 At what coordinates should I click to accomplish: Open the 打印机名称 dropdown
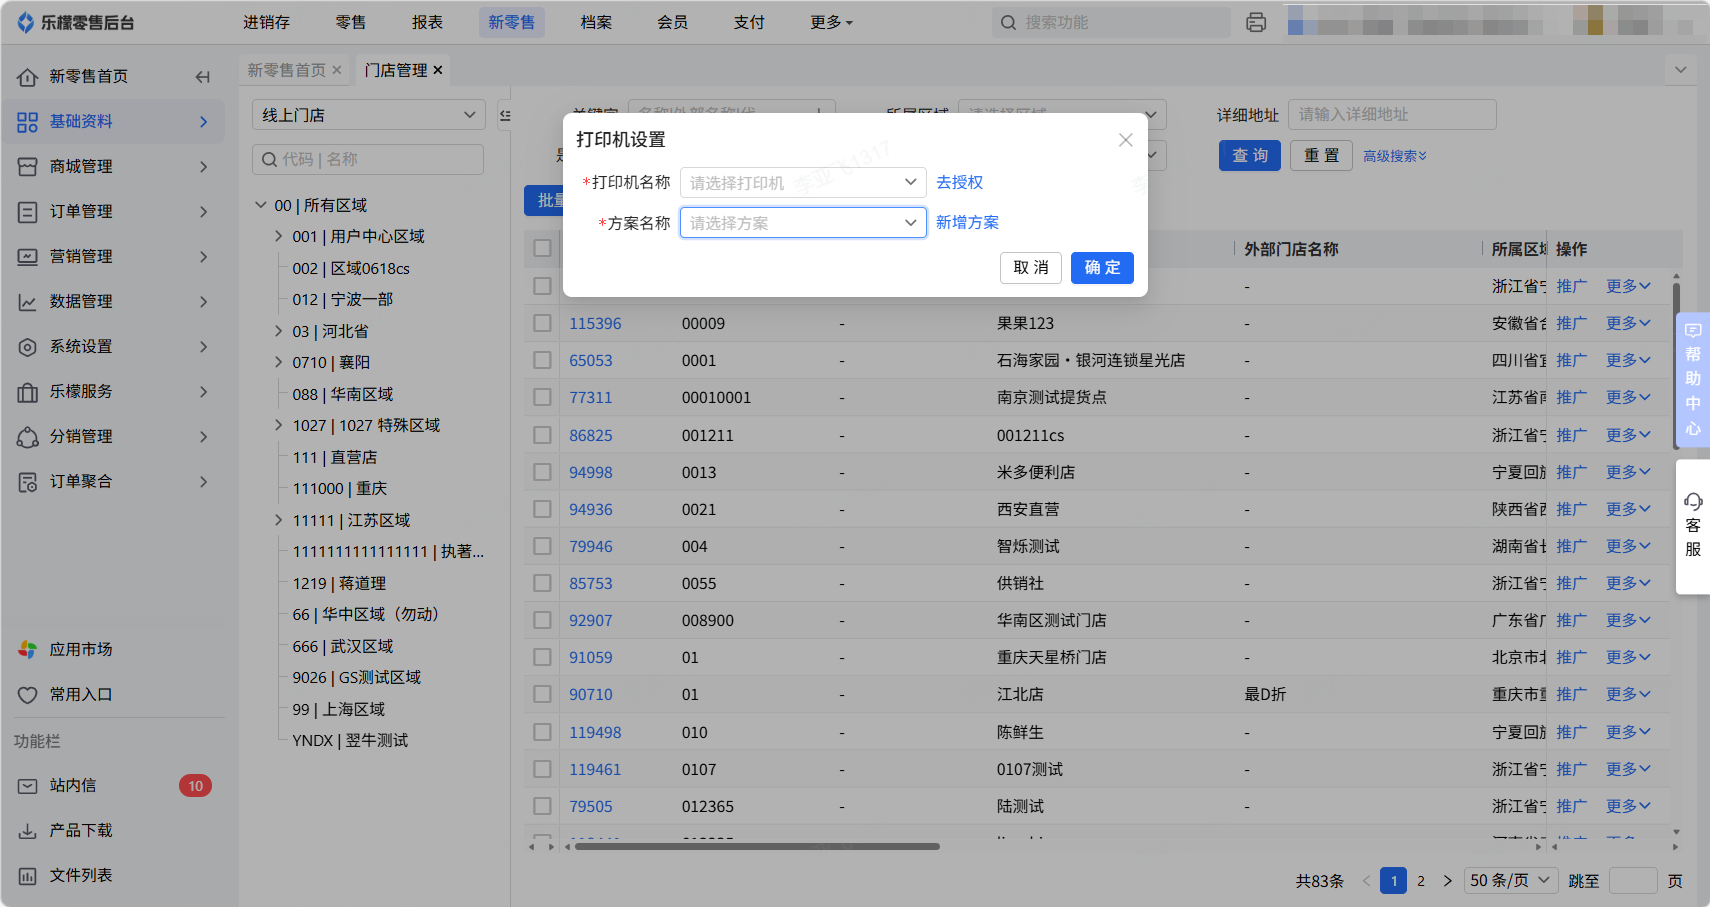click(x=802, y=183)
